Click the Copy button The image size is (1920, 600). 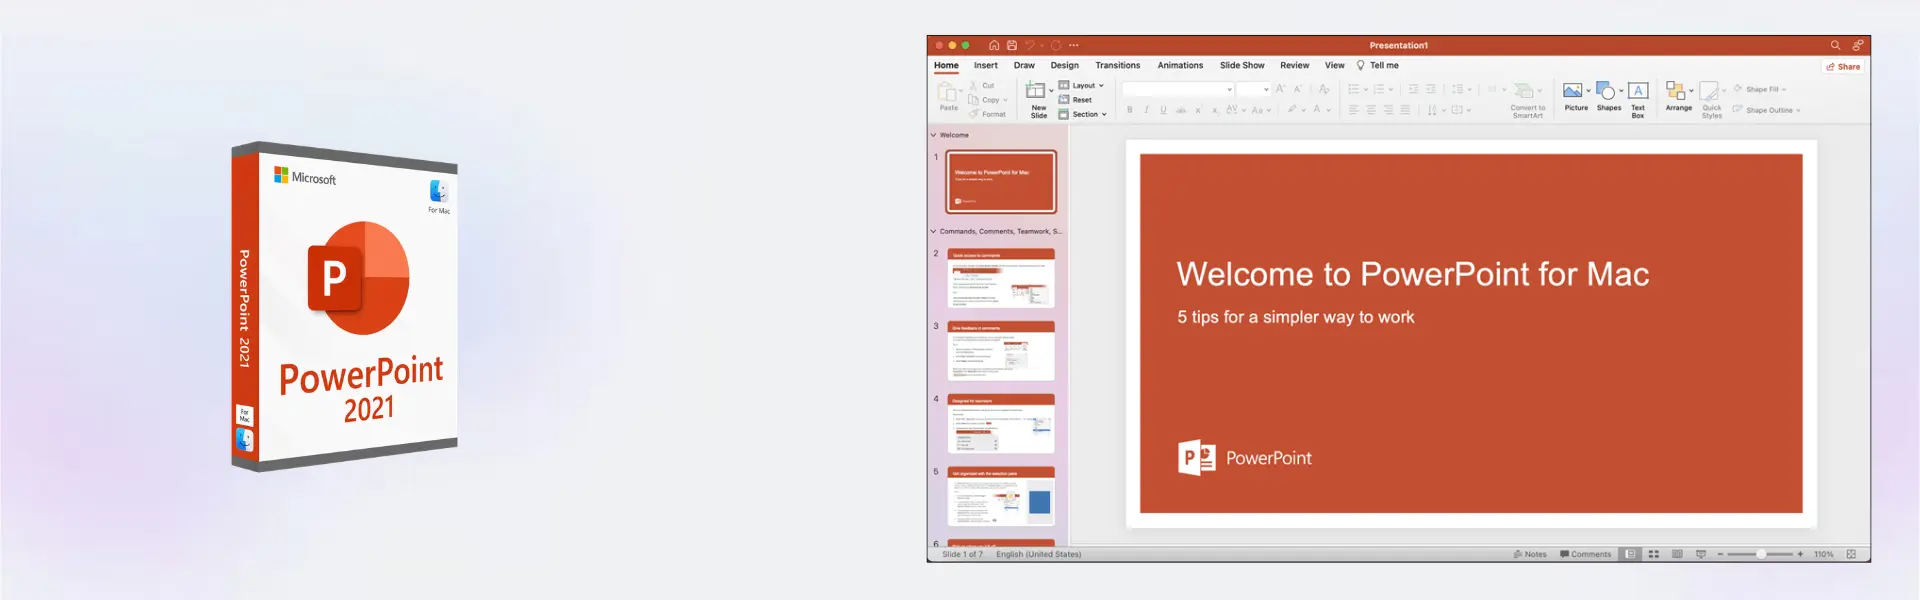tap(986, 100)
